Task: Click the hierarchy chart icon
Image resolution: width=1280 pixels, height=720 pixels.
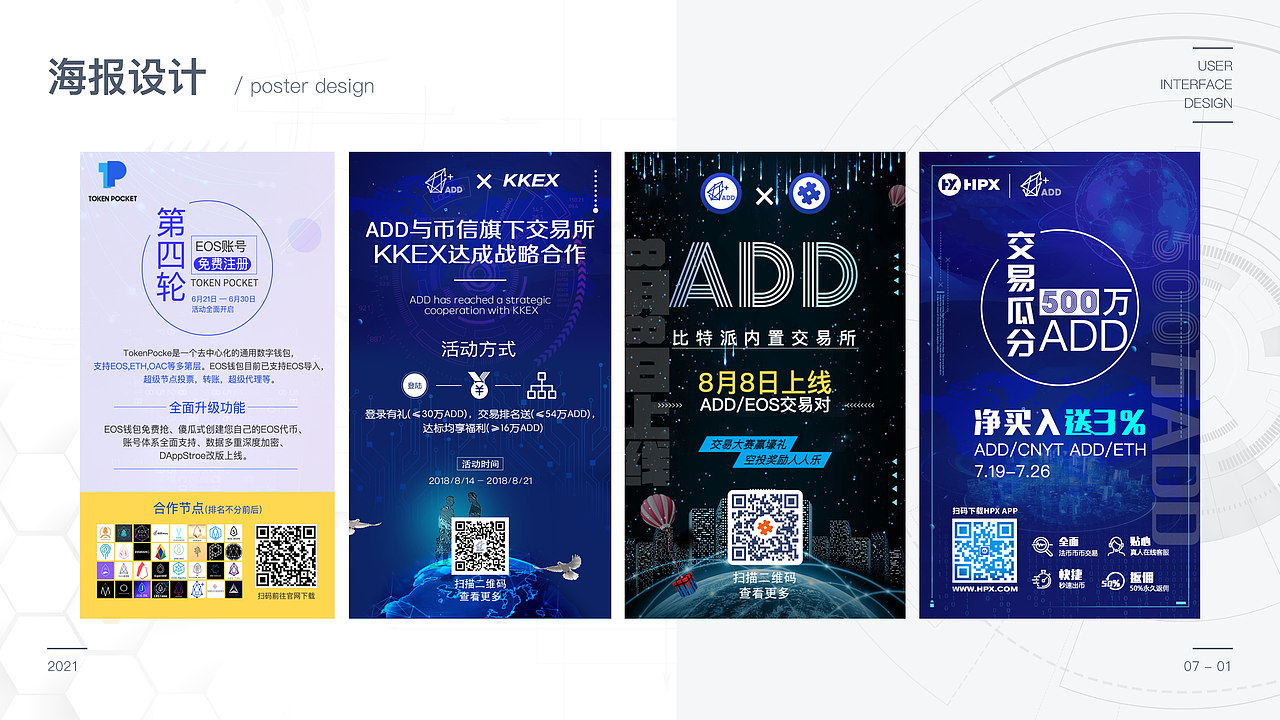Action: (542, 386)
